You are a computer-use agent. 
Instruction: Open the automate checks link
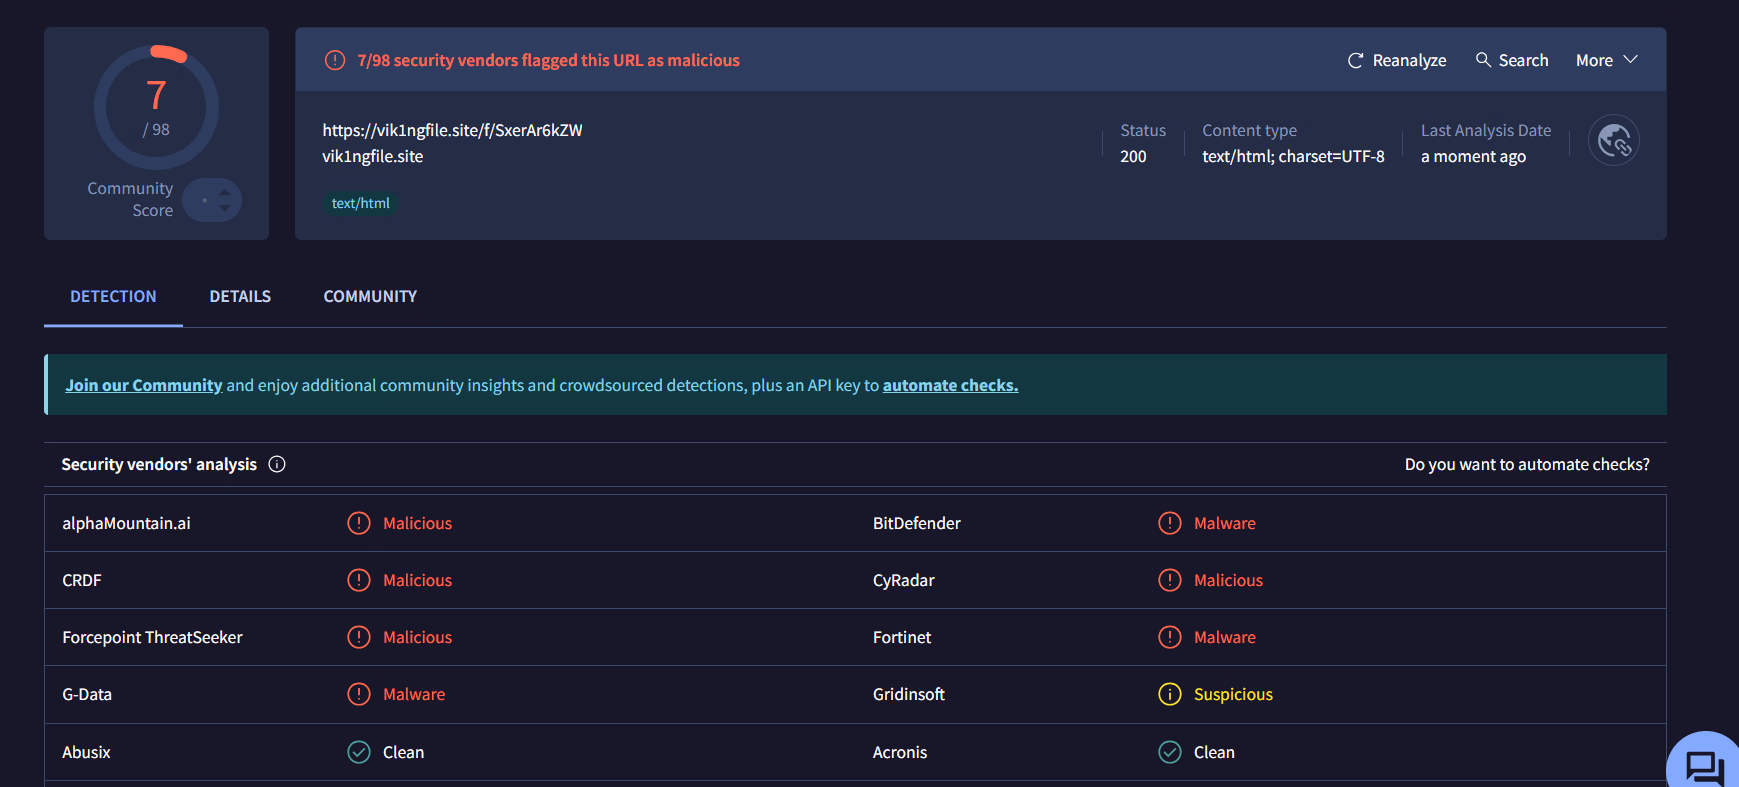[950, 385]
